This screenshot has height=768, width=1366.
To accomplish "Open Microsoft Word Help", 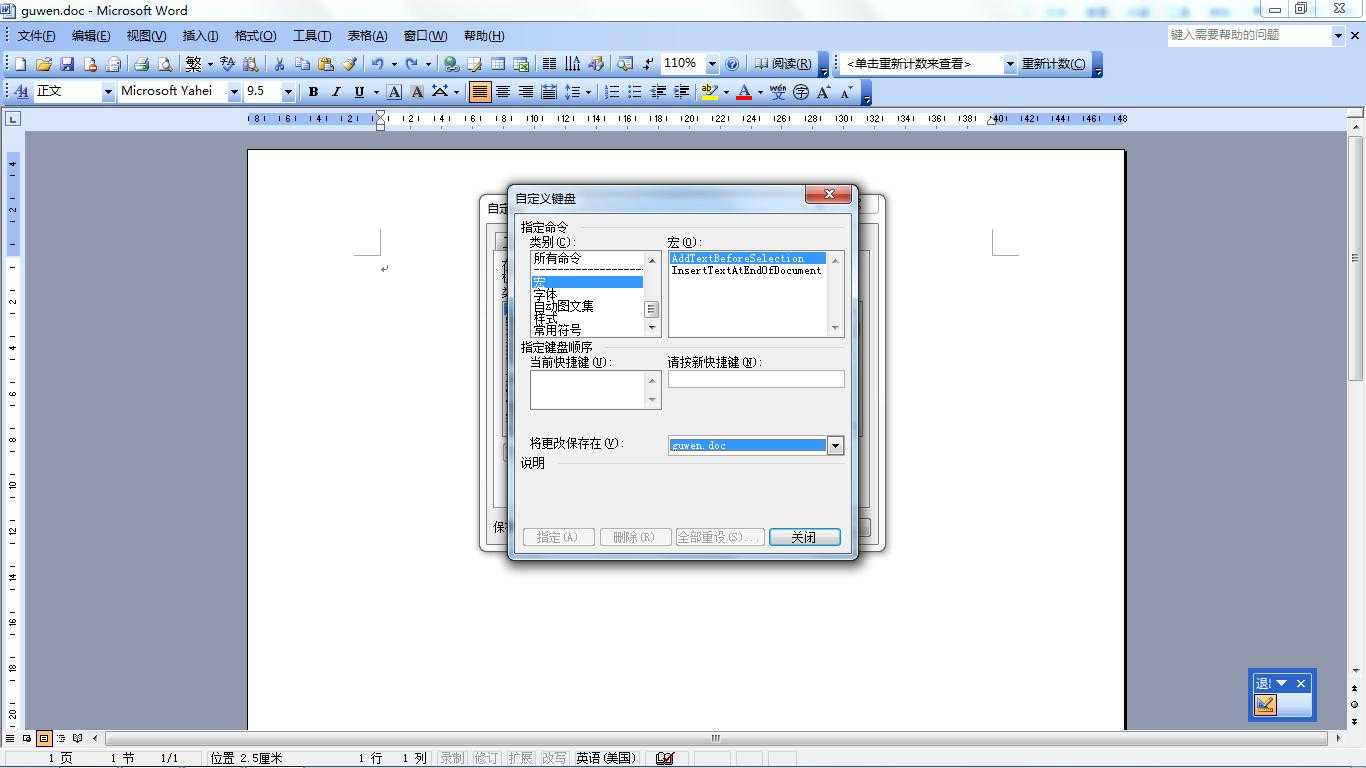I will pyautogui.click(x=732, y=64).
